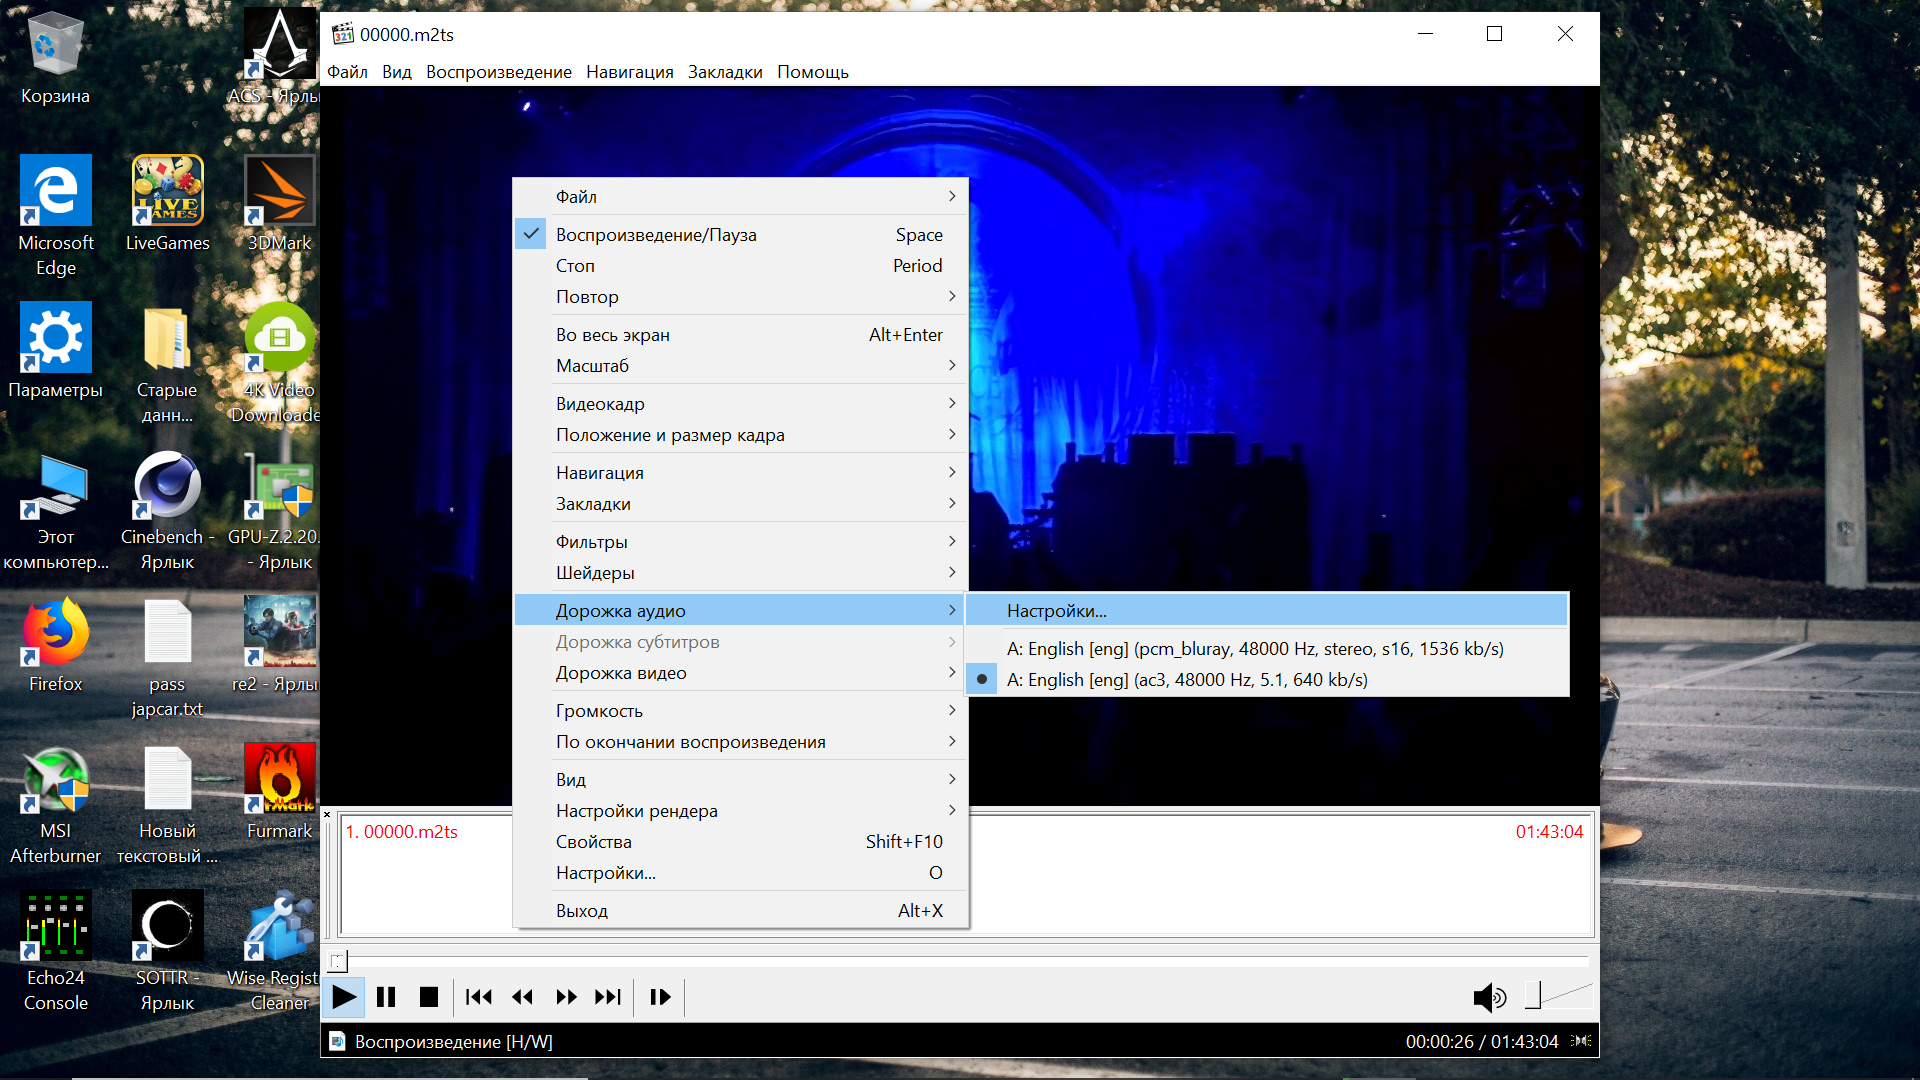Image resolution: width=1920 pixels, height=1080 pixels.
Task: Click the volume slider
Action: pos(1560,996)
